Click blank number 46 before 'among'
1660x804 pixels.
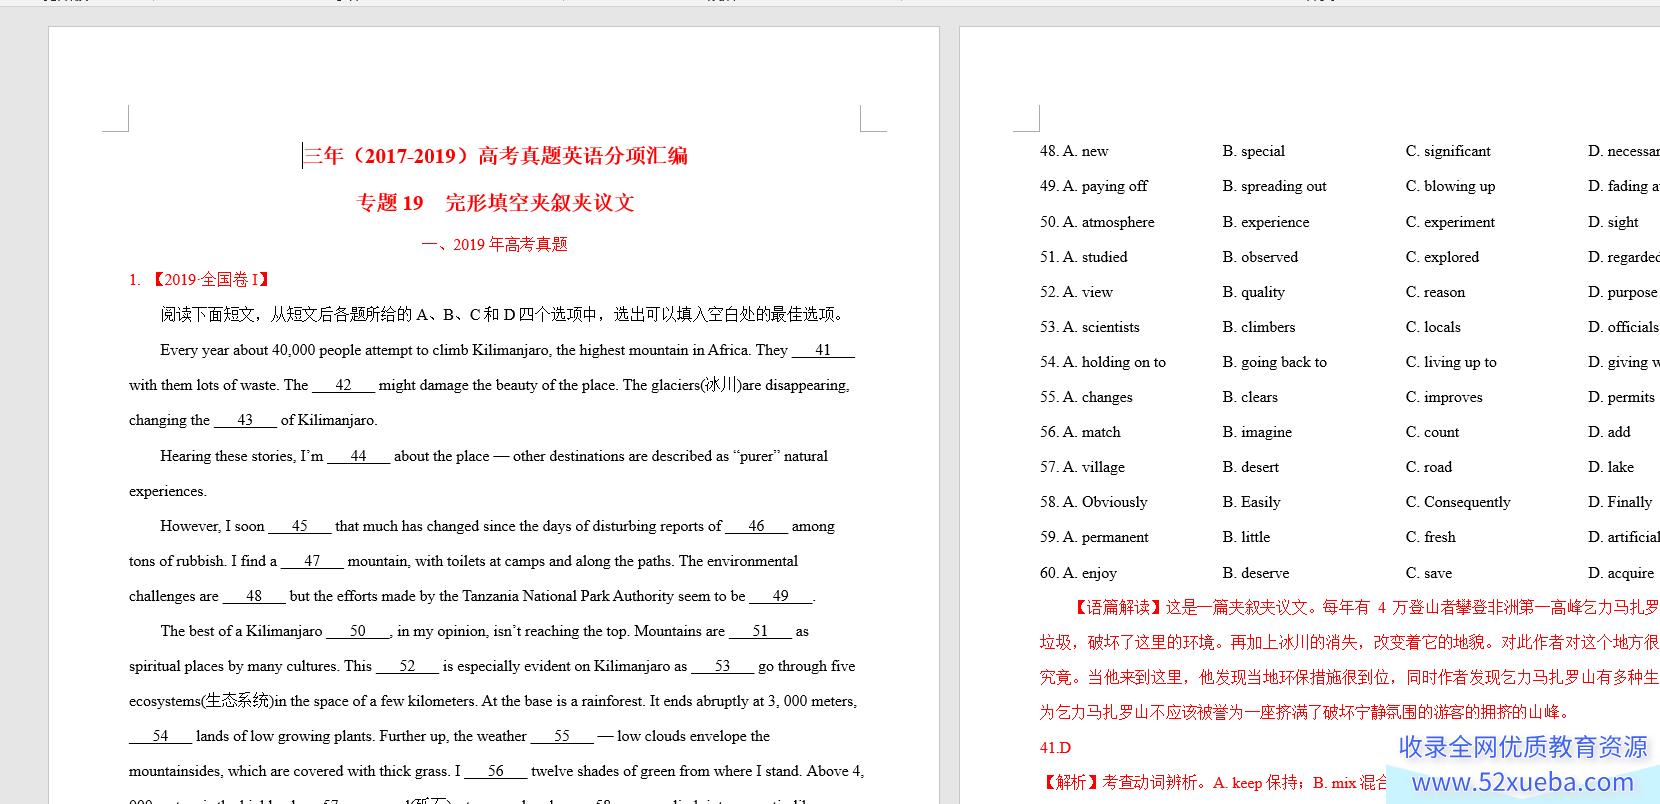(756, 526)
